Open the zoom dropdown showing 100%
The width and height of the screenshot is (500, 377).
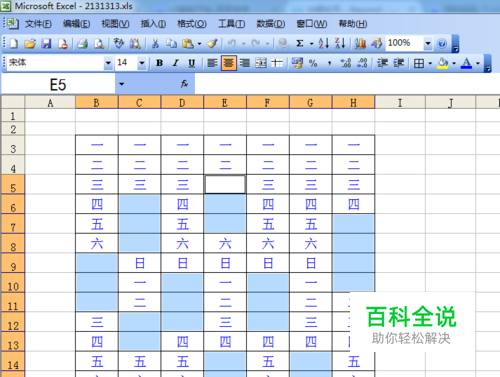pyautogui.click(x=428, y=43)
